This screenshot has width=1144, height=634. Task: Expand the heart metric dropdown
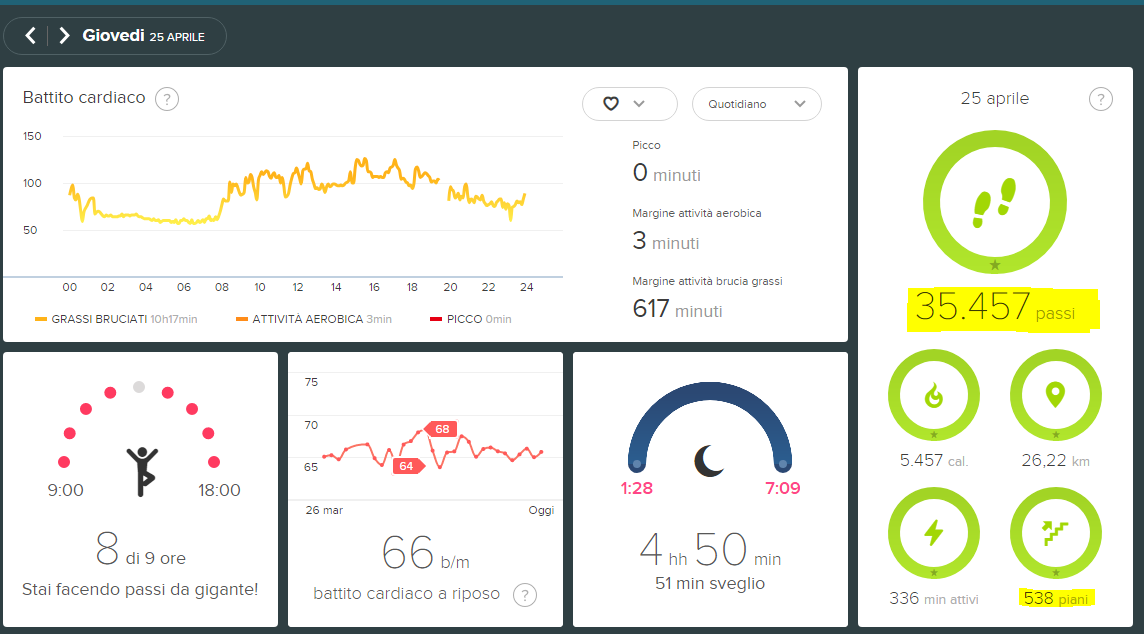629,104
